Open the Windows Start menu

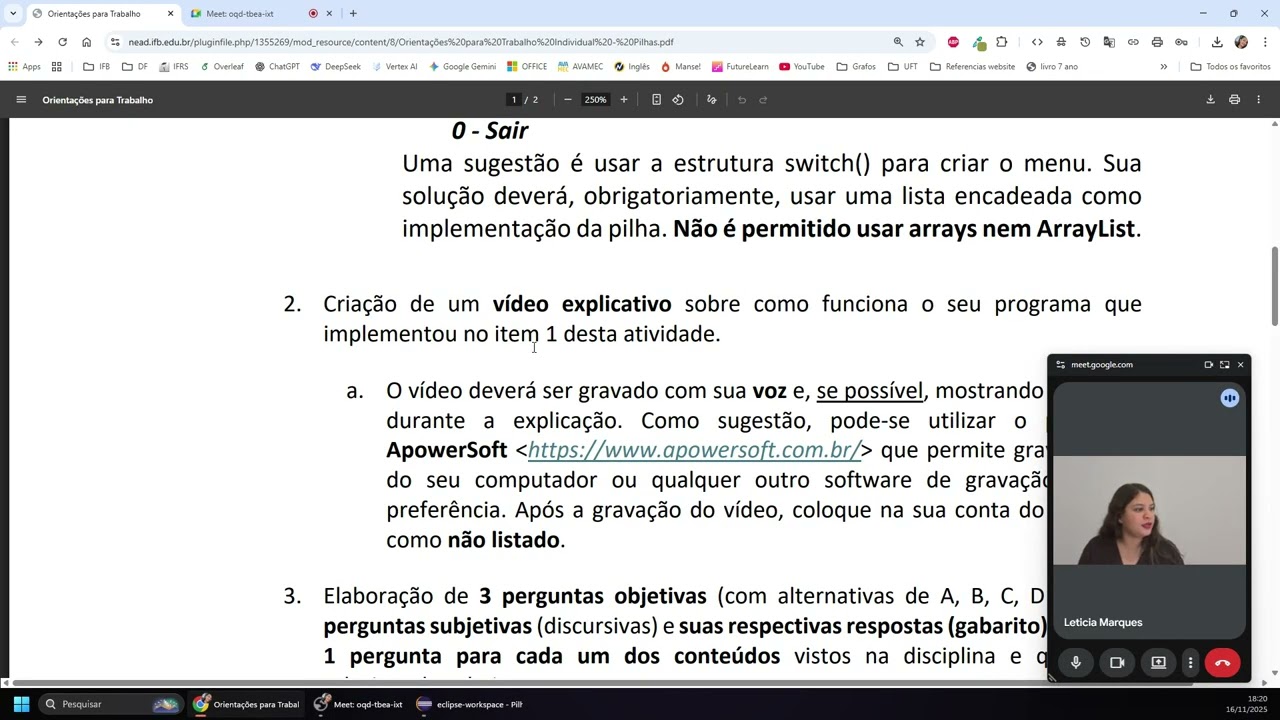point(21,704)
